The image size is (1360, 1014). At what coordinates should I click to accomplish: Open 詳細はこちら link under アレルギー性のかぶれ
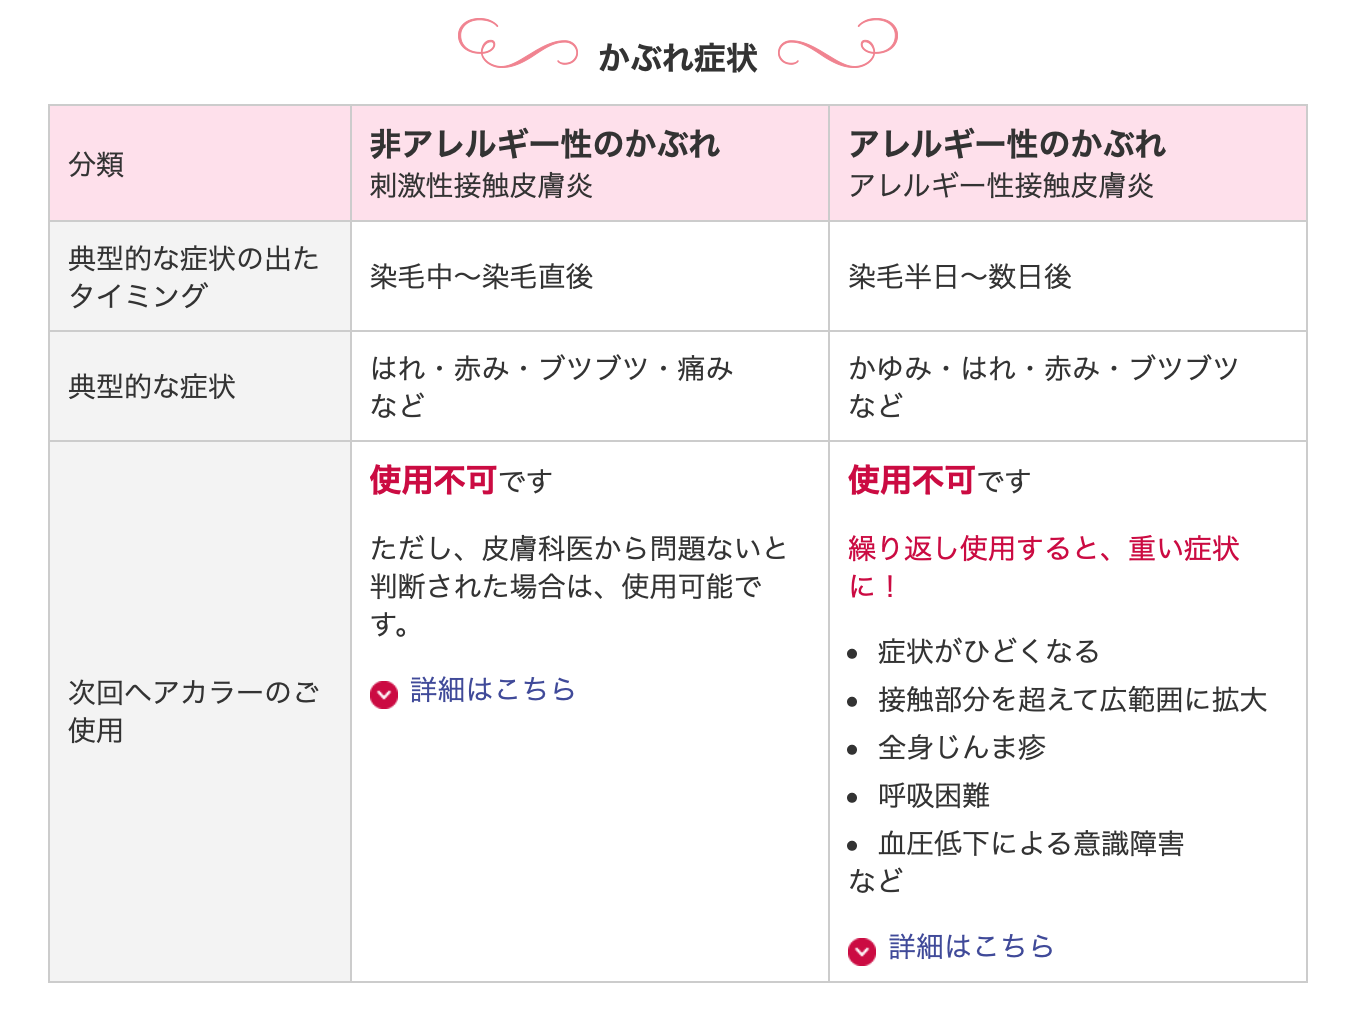point(971,946)
